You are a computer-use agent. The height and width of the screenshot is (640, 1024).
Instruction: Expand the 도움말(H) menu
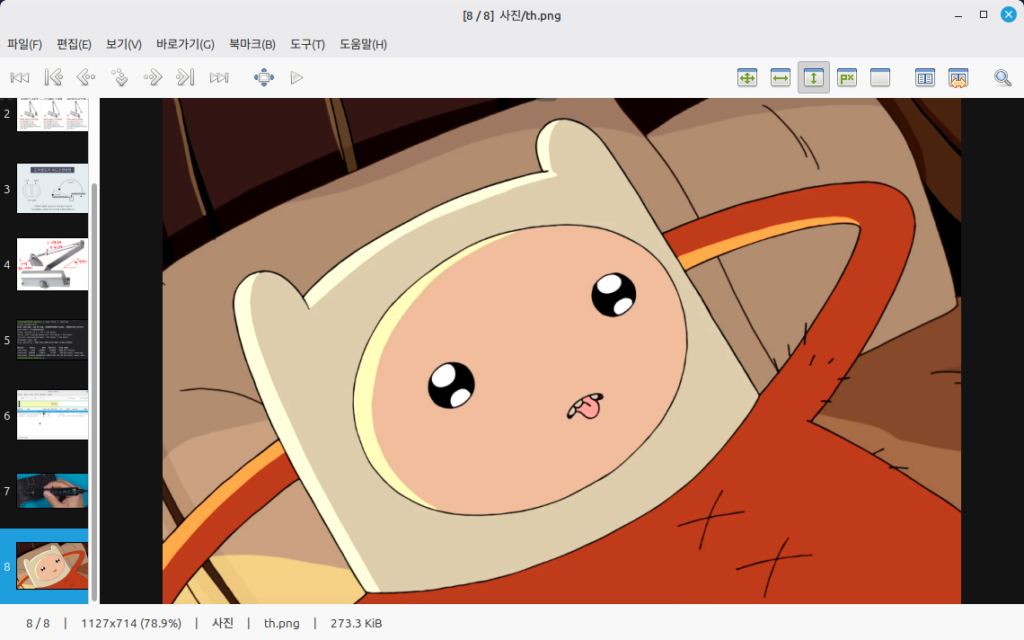363,44
